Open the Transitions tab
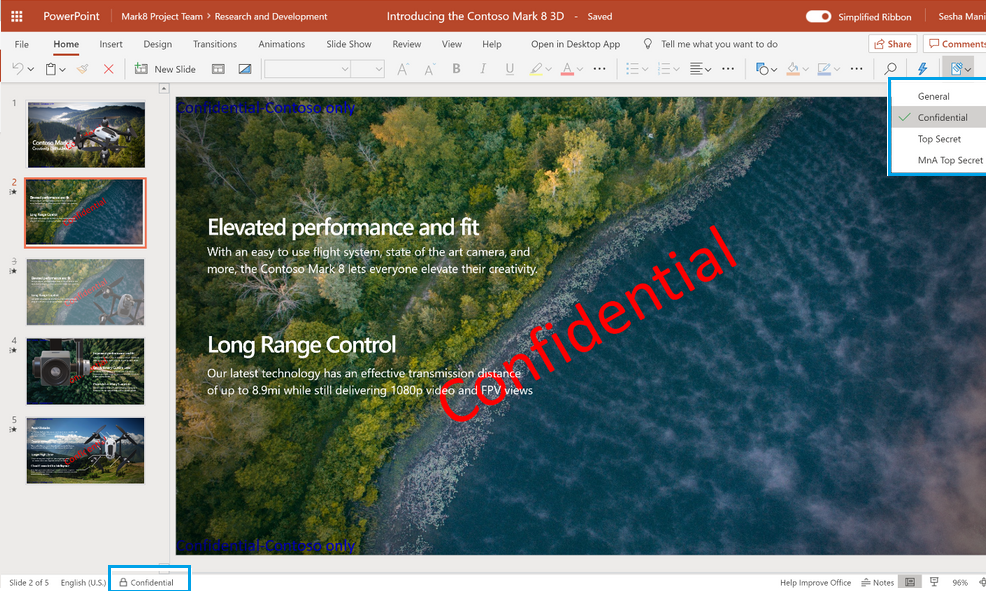 (x=215, y=44)
